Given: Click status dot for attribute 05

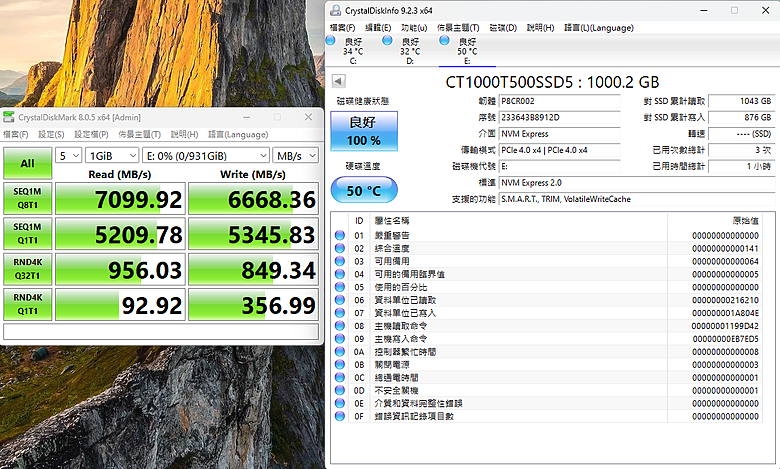Looking at the screenshot, I should [340, 287].
